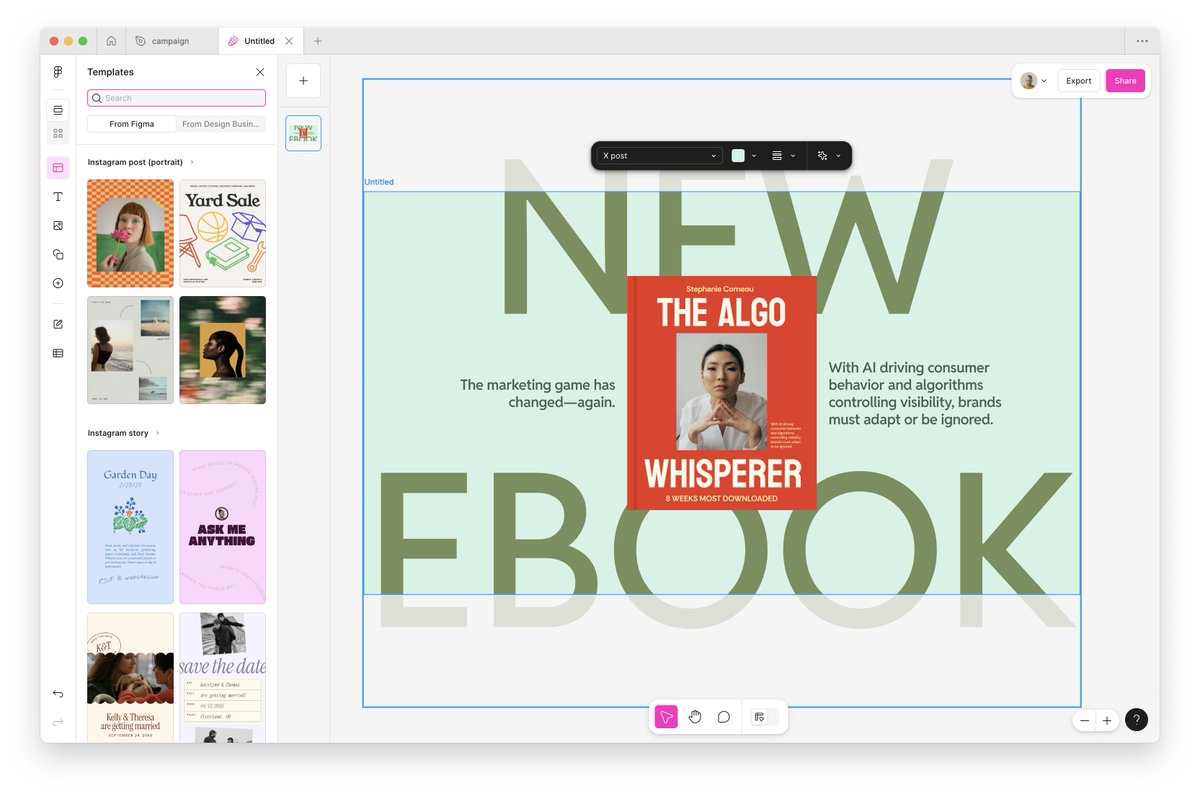Click the mint fill color swatch

(x=738, y=156)
